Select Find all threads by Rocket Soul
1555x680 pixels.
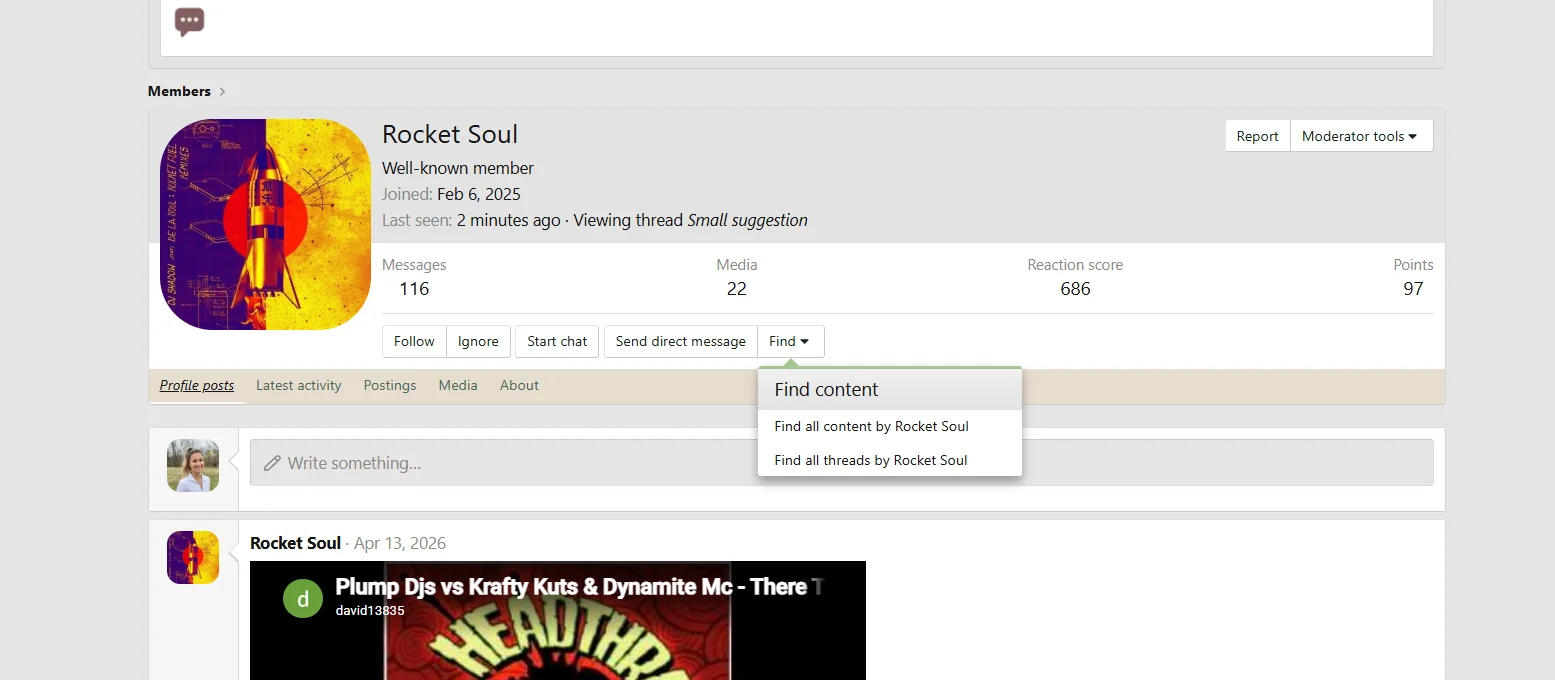[x=890, y=460]
